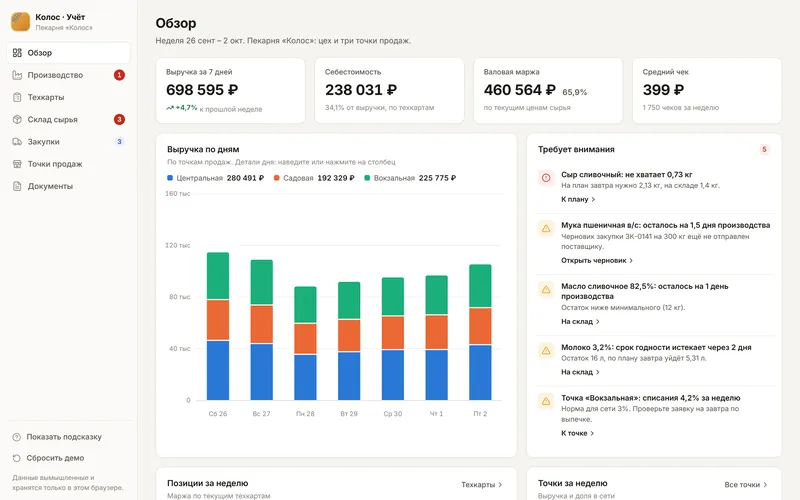The width and height of the screenshot is (800, 500).
Task: Click the Сб 26 chart column
Action: click(x=218, y=326)
